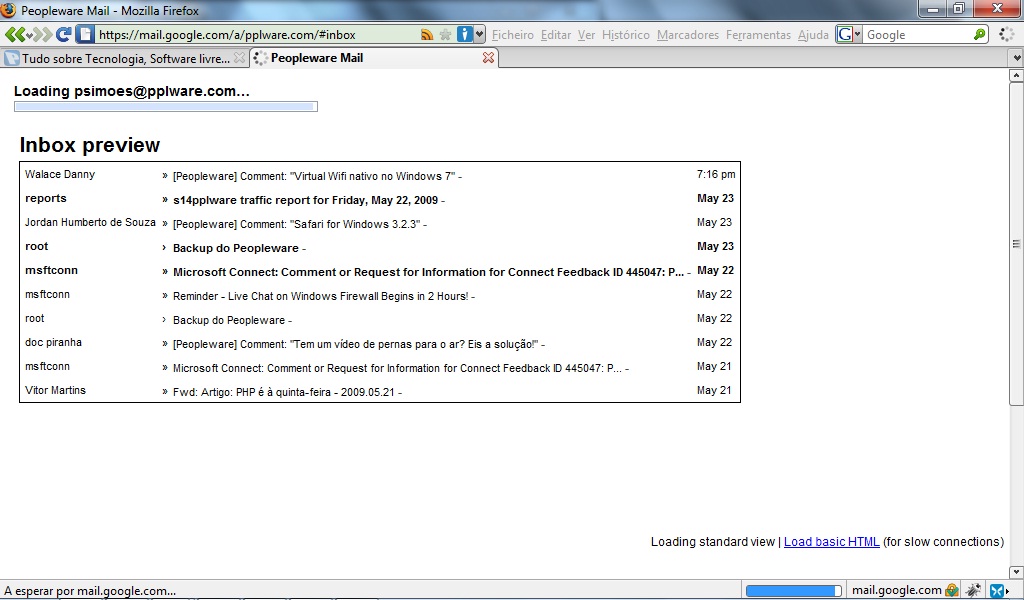Open the bold Backup do Peopleware email
The width and height of the screenshot is (1024, 600).
(380, 247)
